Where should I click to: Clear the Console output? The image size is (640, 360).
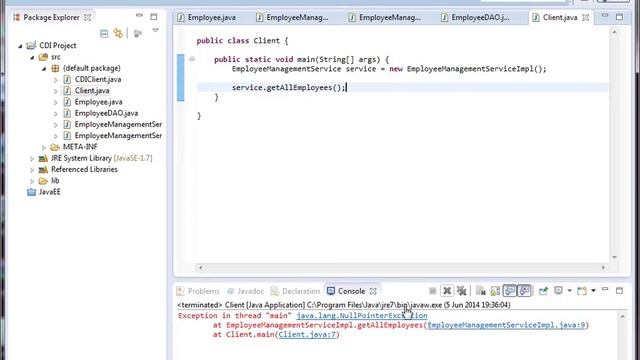pyautogui.click(x=481, y=291)
